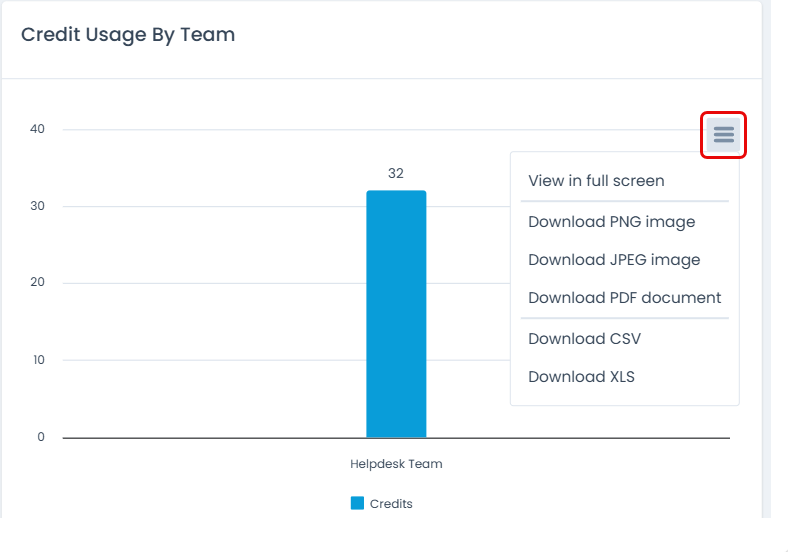The width and height of the screenshot is (788, 552).
Task: Click the Credit Usage By Team title
Action: [128, 35]
